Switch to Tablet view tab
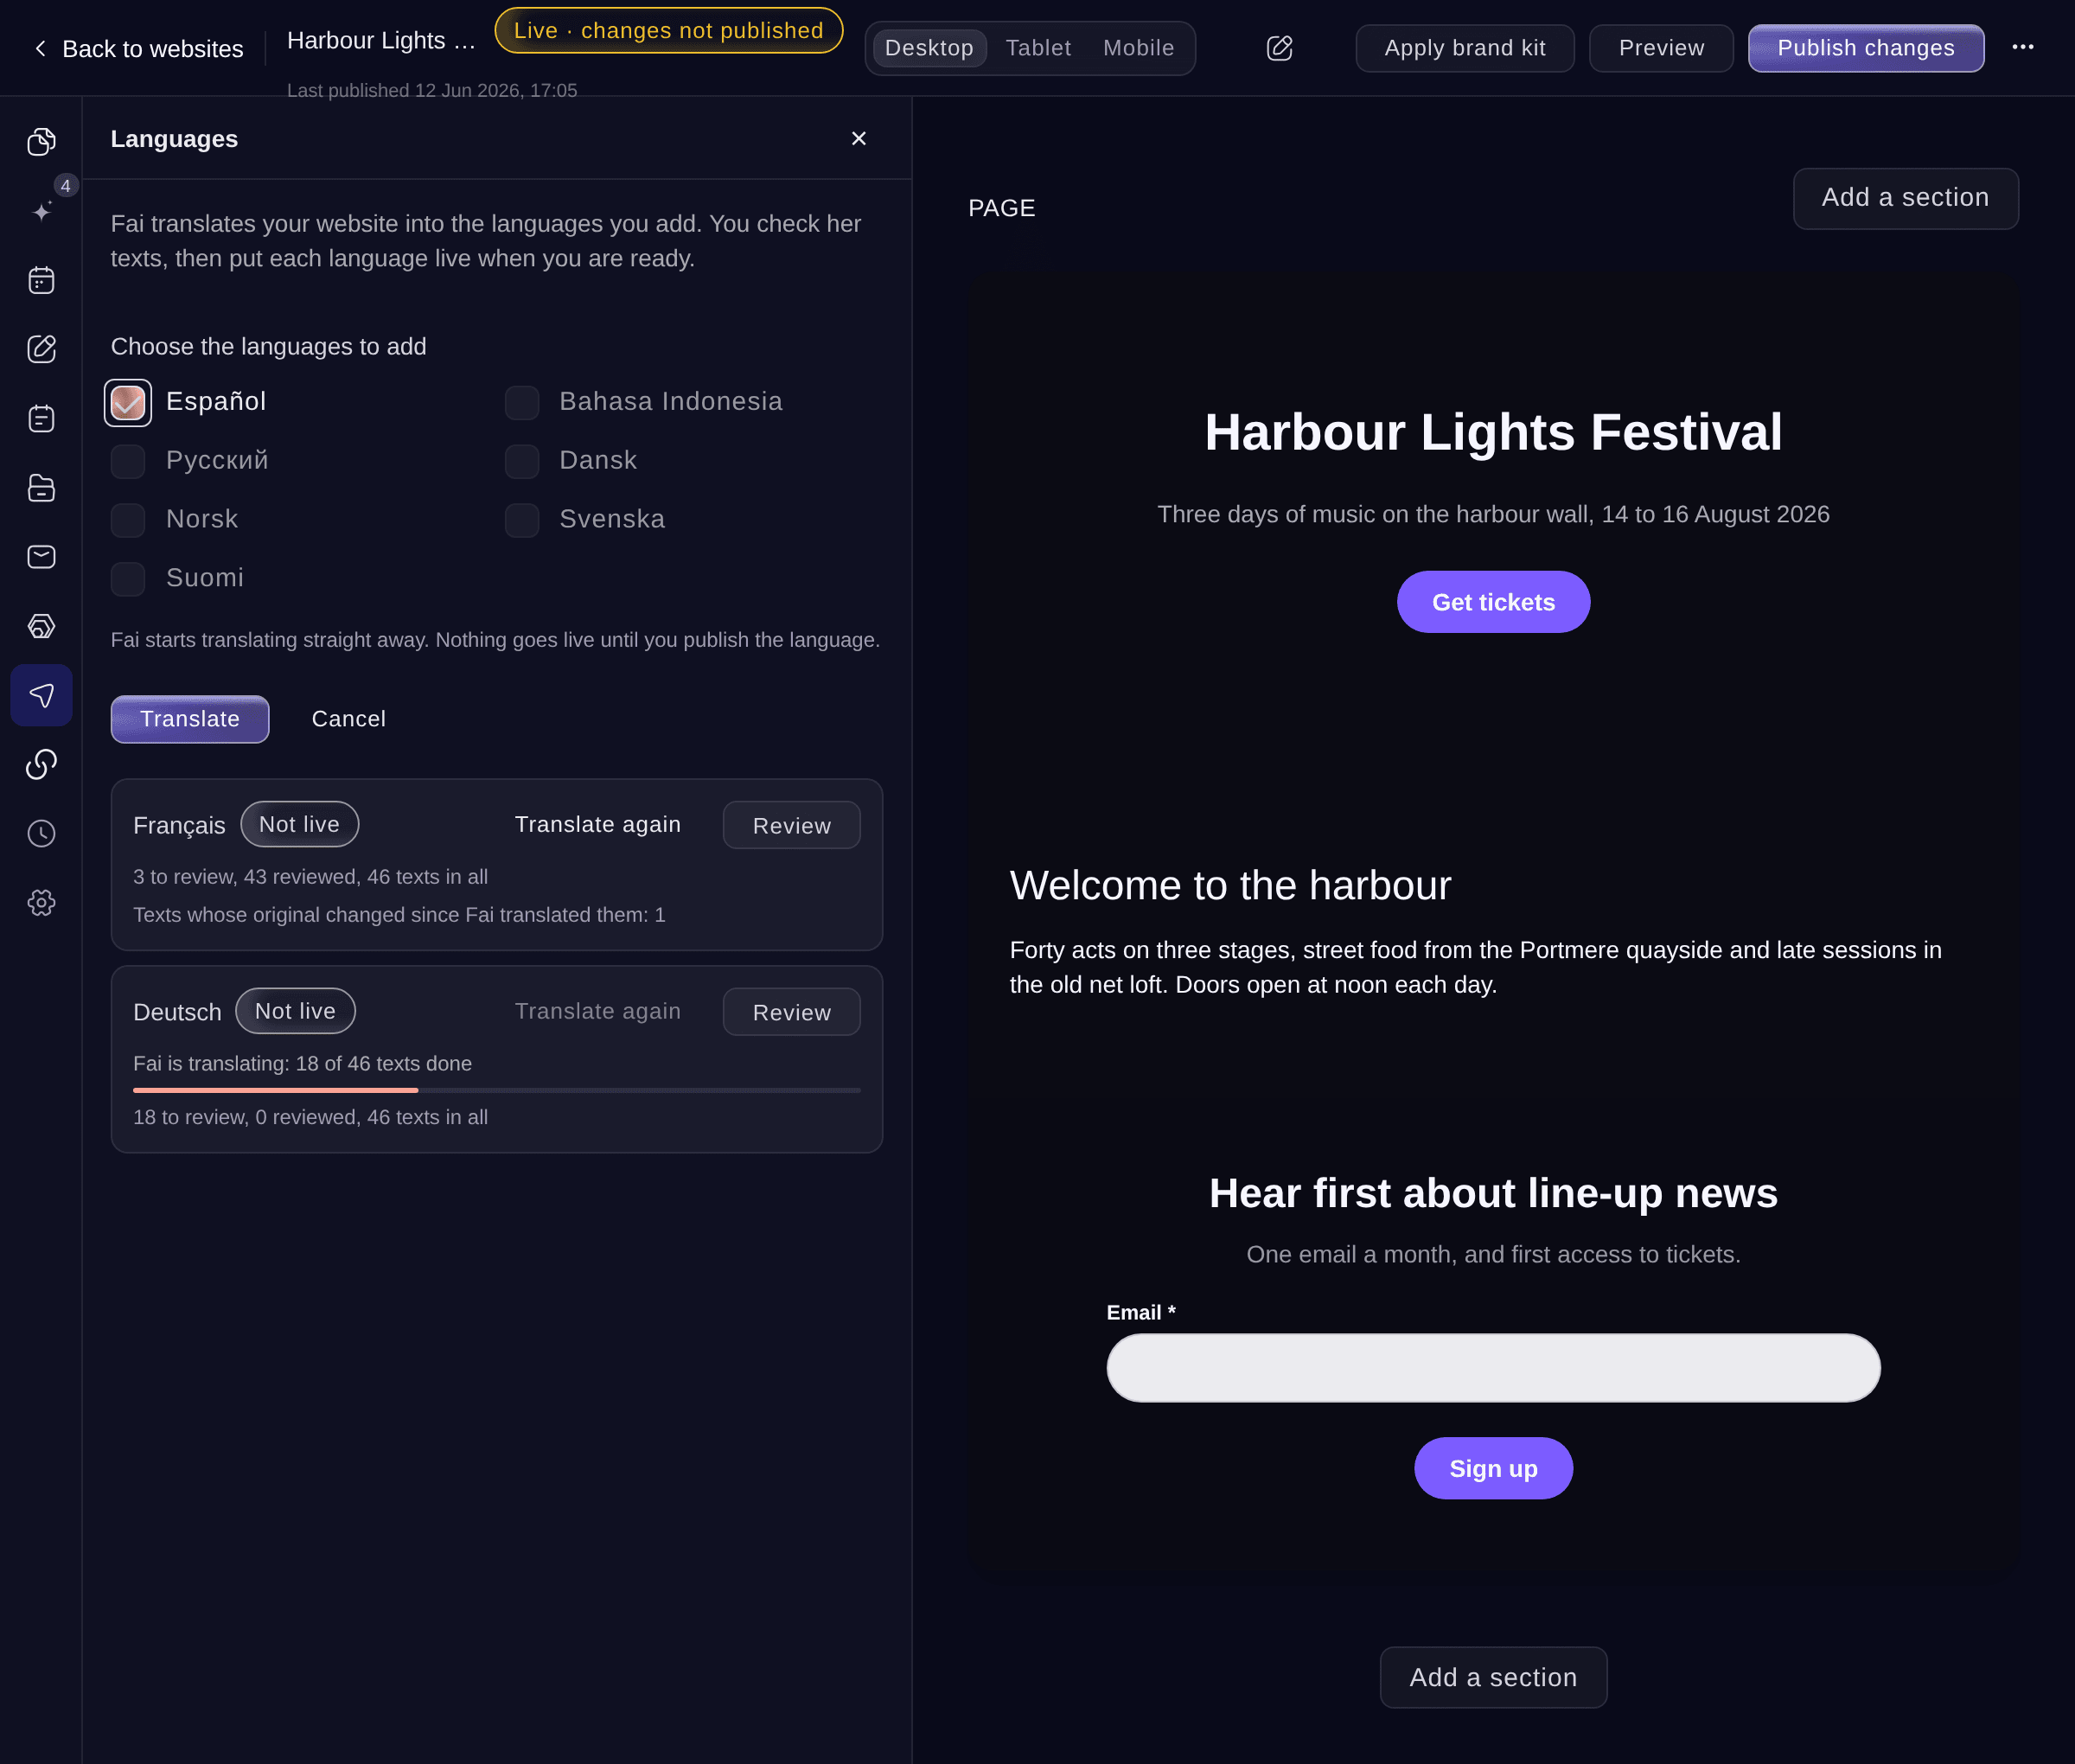This screenshot has height=1764, width=2075. [x=1038, y=48]
